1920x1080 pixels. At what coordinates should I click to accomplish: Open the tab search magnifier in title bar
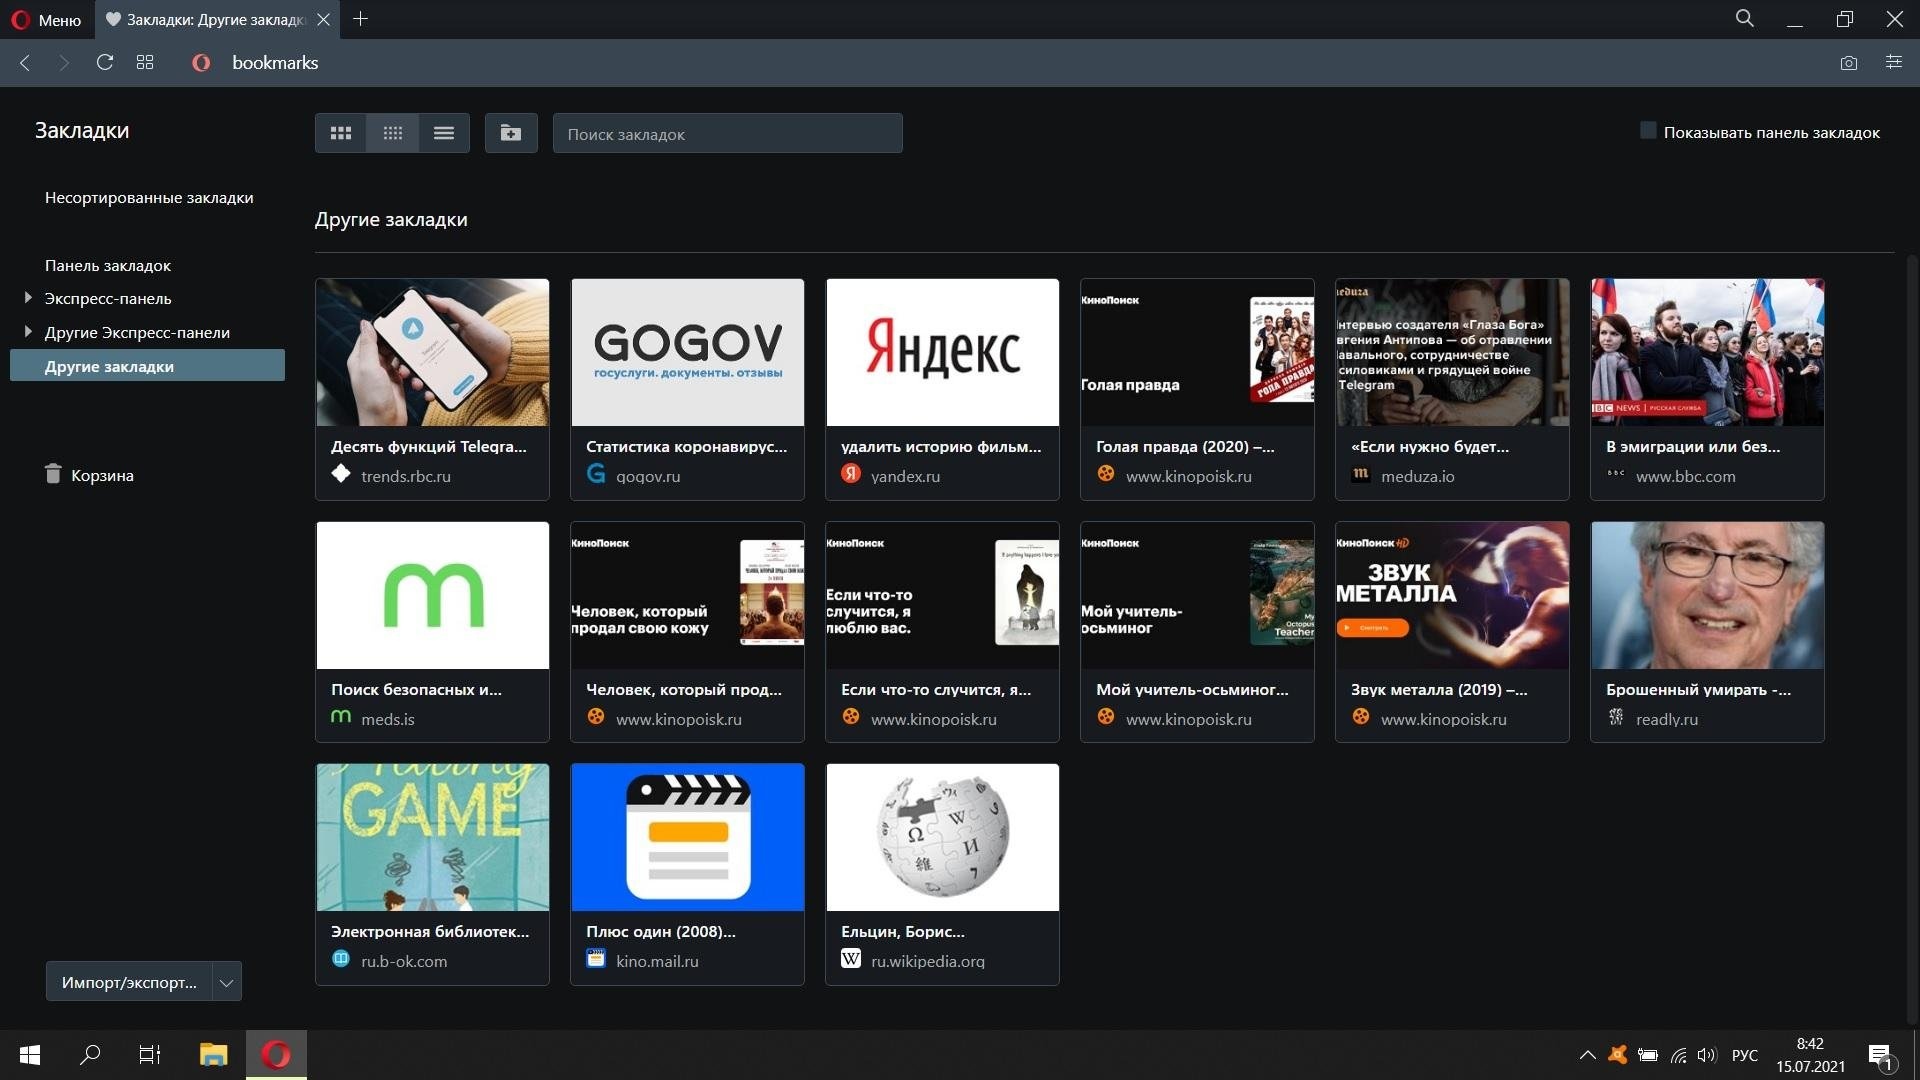click(x=1744, y=19)
